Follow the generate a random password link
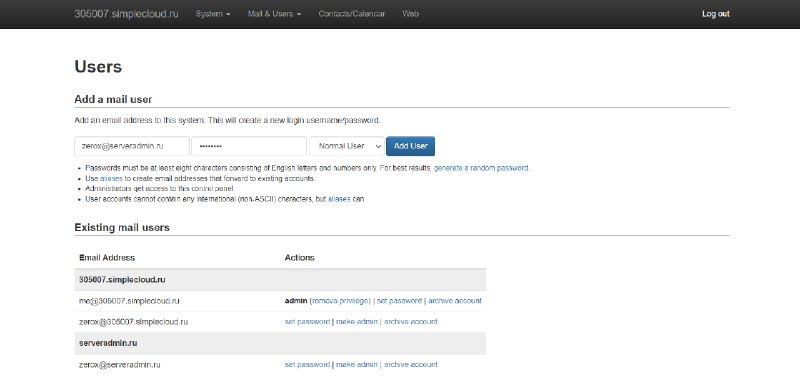Screen dimensions: 800x384 (x=481, y=168)
